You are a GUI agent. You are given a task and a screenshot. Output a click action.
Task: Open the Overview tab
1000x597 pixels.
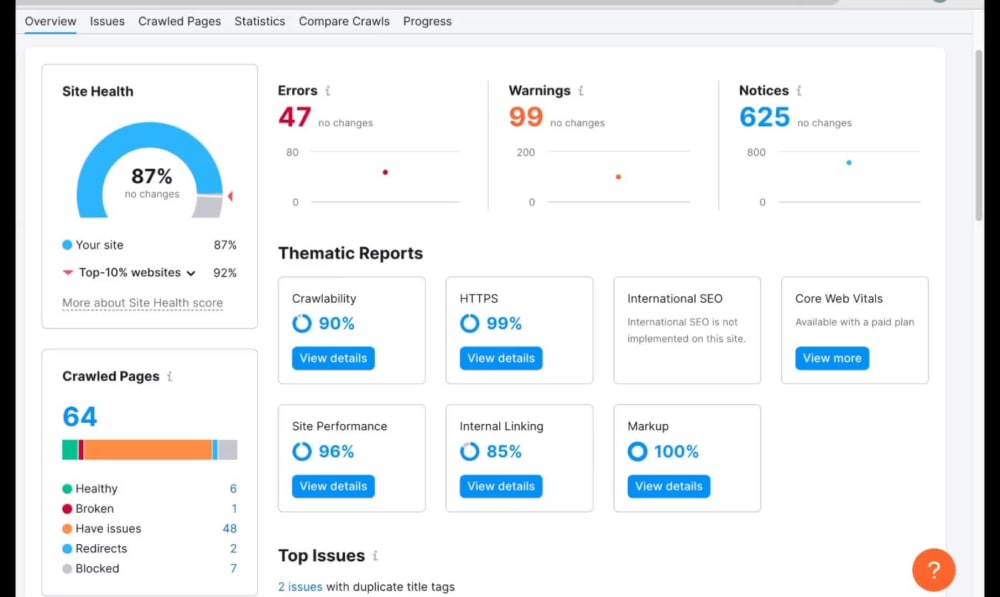[50, 21]
